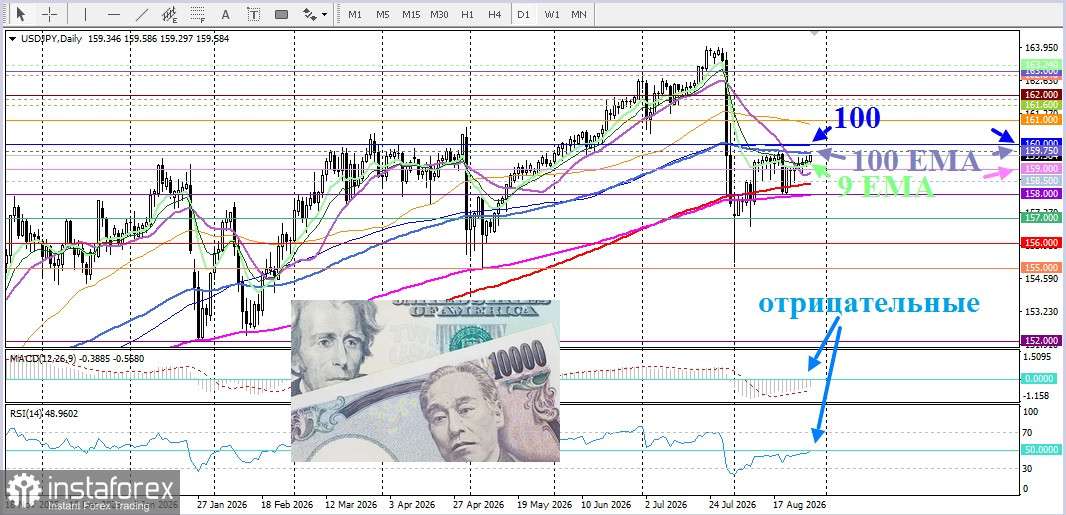Click the MACD 0.0000 level label
Viewport: 1066px width, 515px height.
1041,379
